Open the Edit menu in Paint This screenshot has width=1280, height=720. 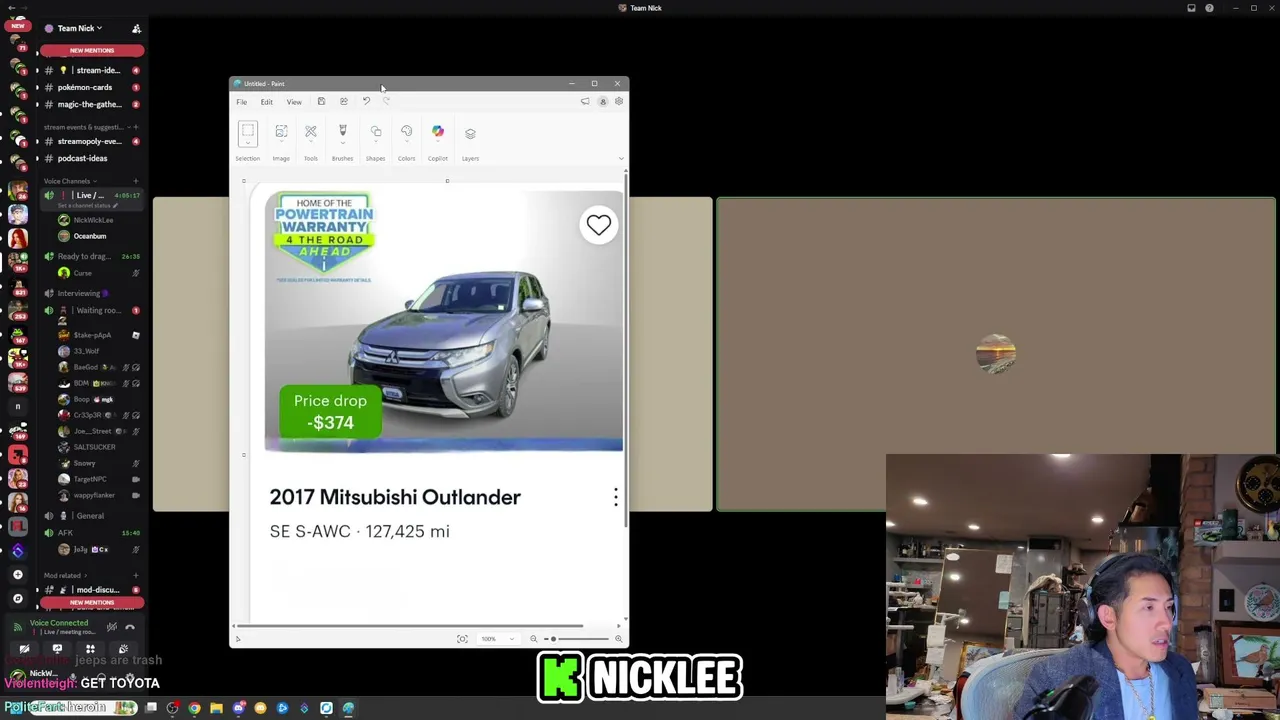(267, 102)
